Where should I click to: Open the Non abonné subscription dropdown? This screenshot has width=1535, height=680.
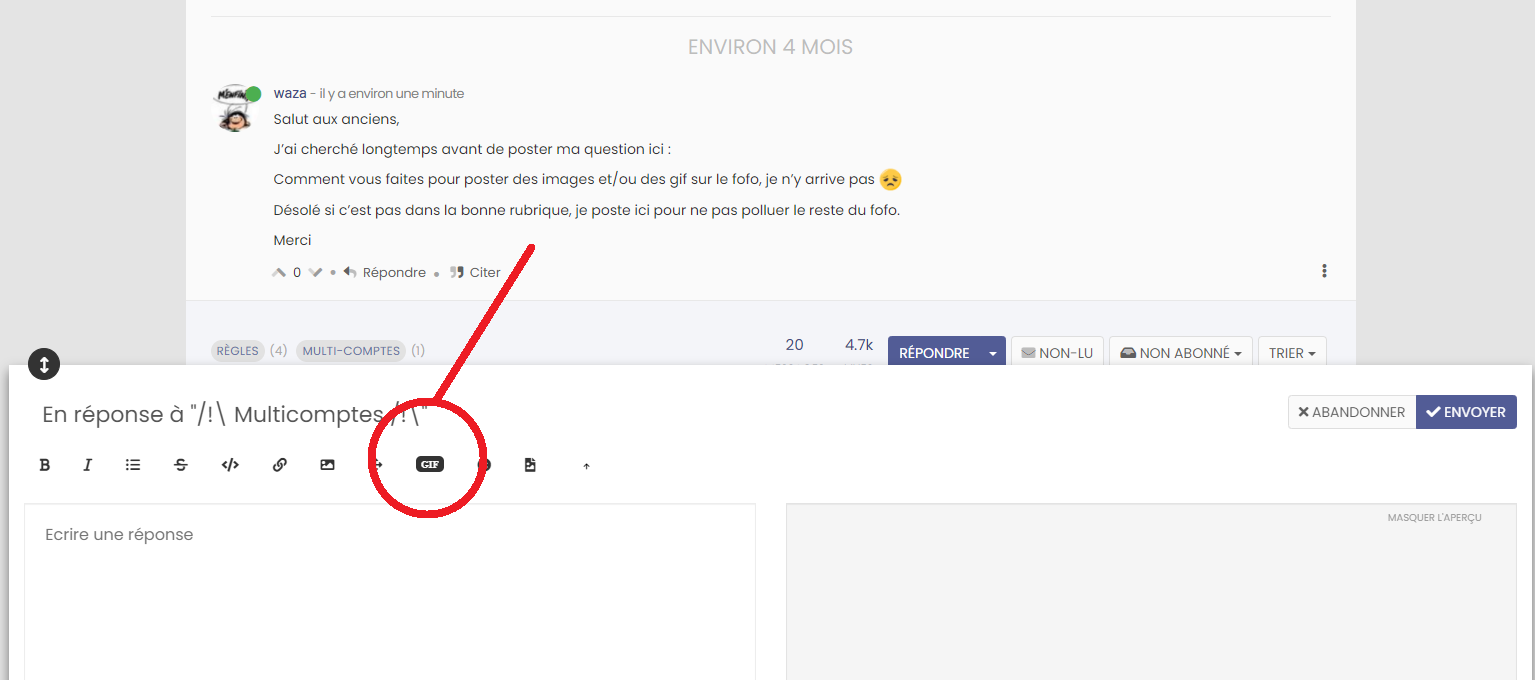(1180, 353)
